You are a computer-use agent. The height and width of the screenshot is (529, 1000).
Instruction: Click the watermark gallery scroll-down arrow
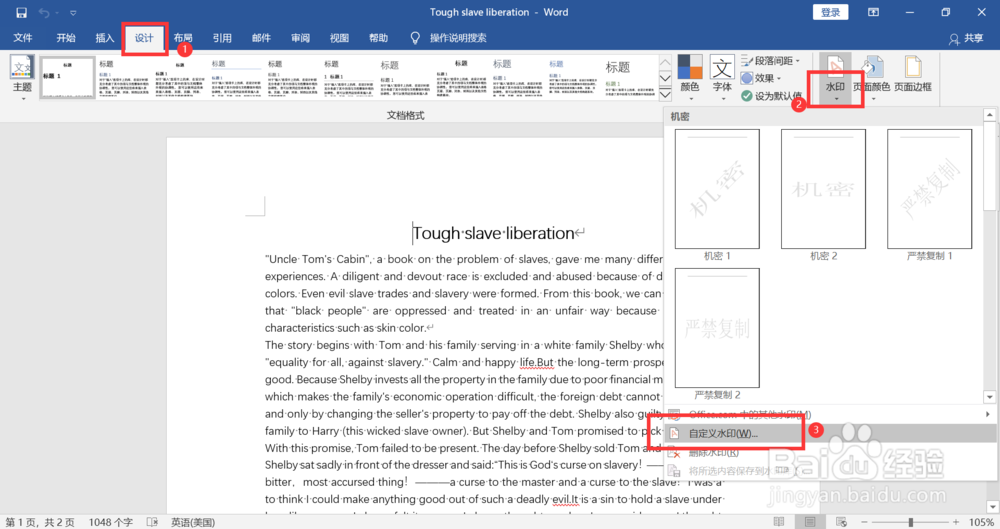click(990, 397)
